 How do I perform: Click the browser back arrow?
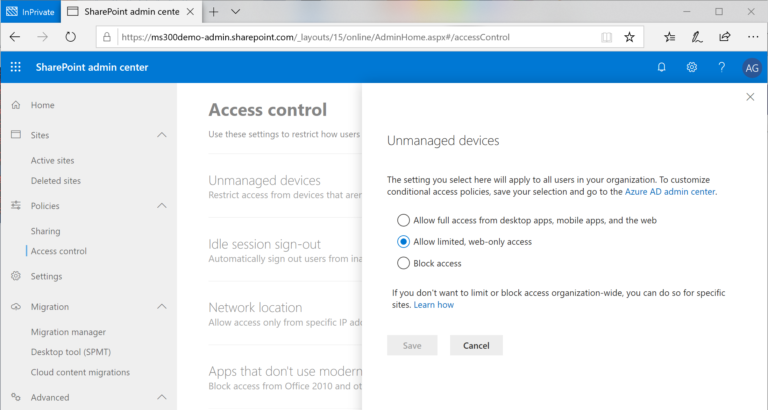click(x=15, y=37)
